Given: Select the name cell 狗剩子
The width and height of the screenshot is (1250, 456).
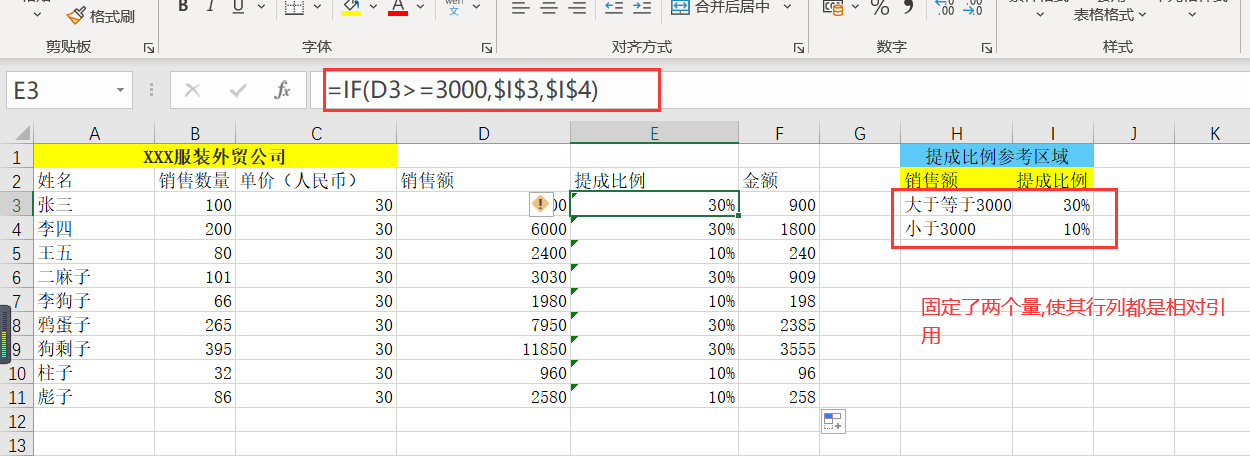Looking at the screenshot, I should [95, 348].
